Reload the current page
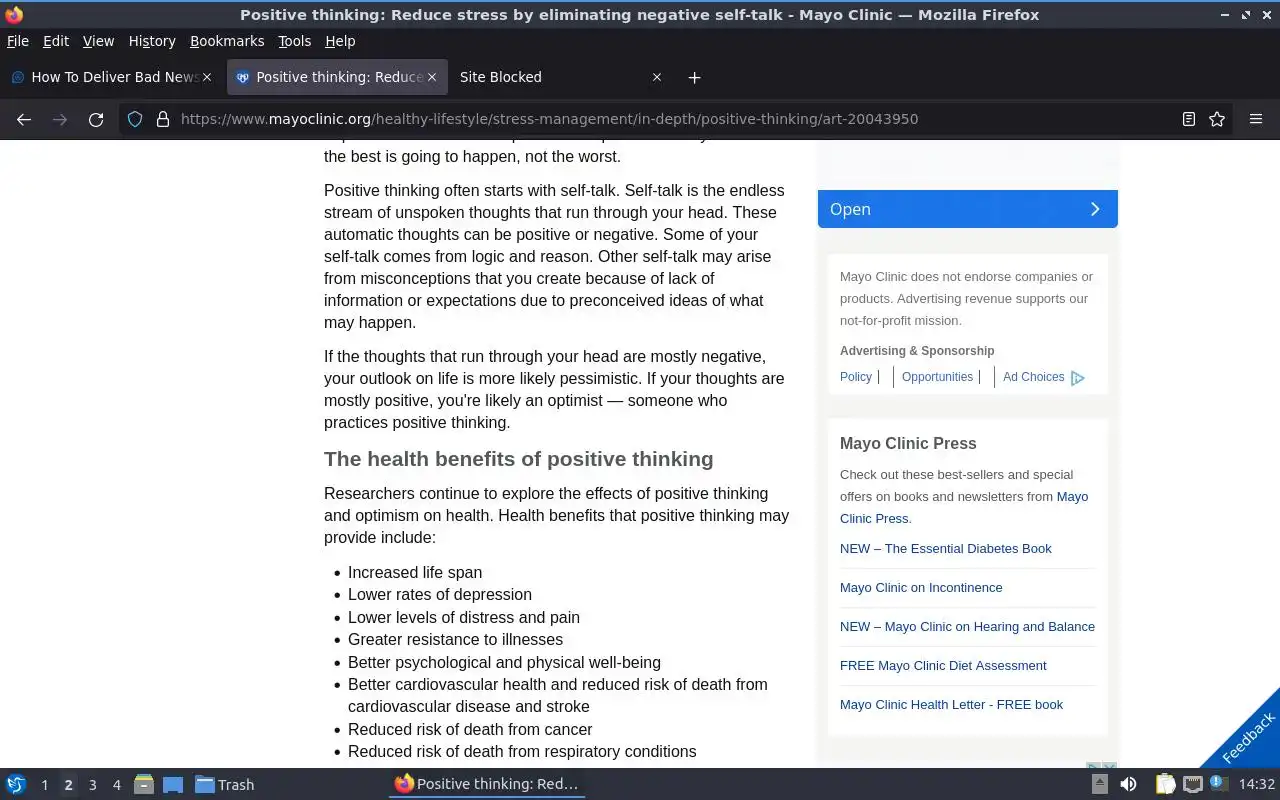This screenshot has width=1280, height=800. click(x=96, y=119)
